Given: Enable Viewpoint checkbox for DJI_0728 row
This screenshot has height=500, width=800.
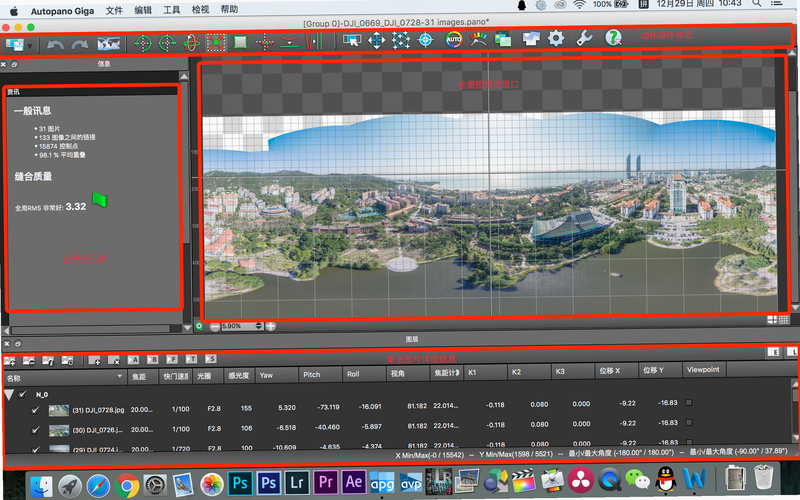Looking at the screenshot, I should click(689, 403).
